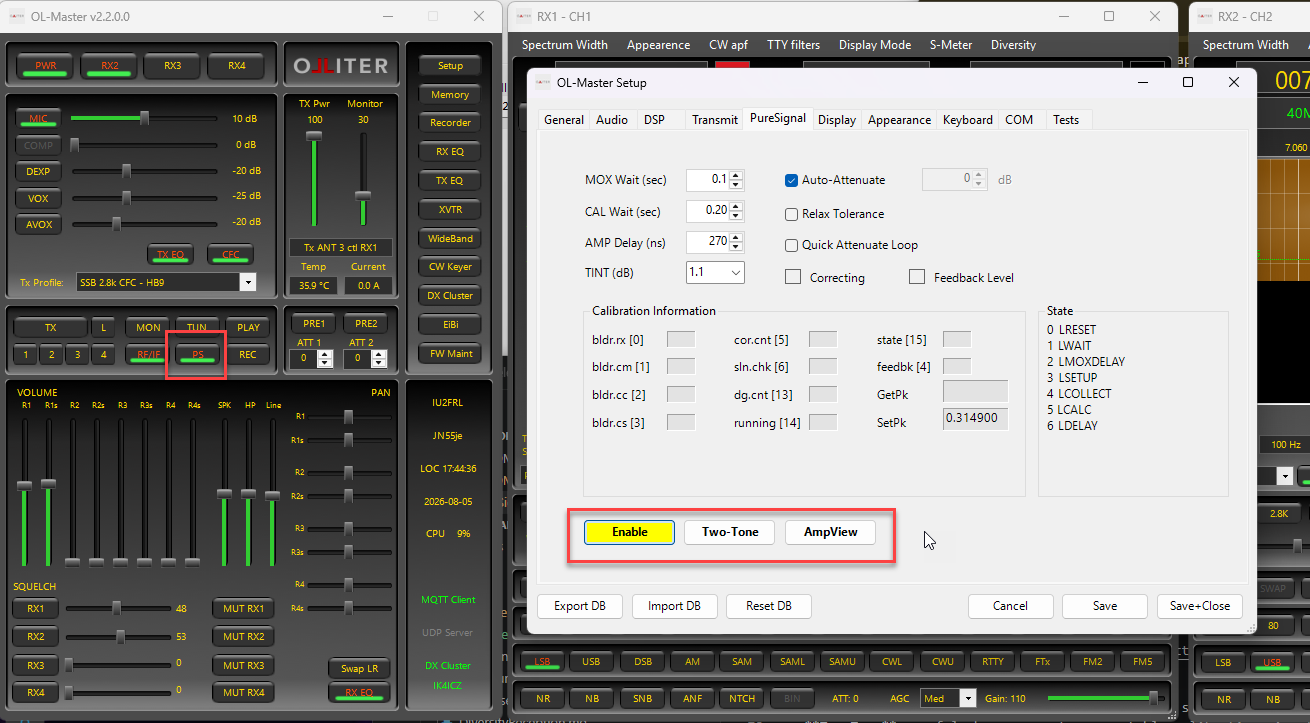The height and width of the screenshot is (723, 1310).
Task: Open Display Mode menu in RX1 window
Action: pos(875,45)
